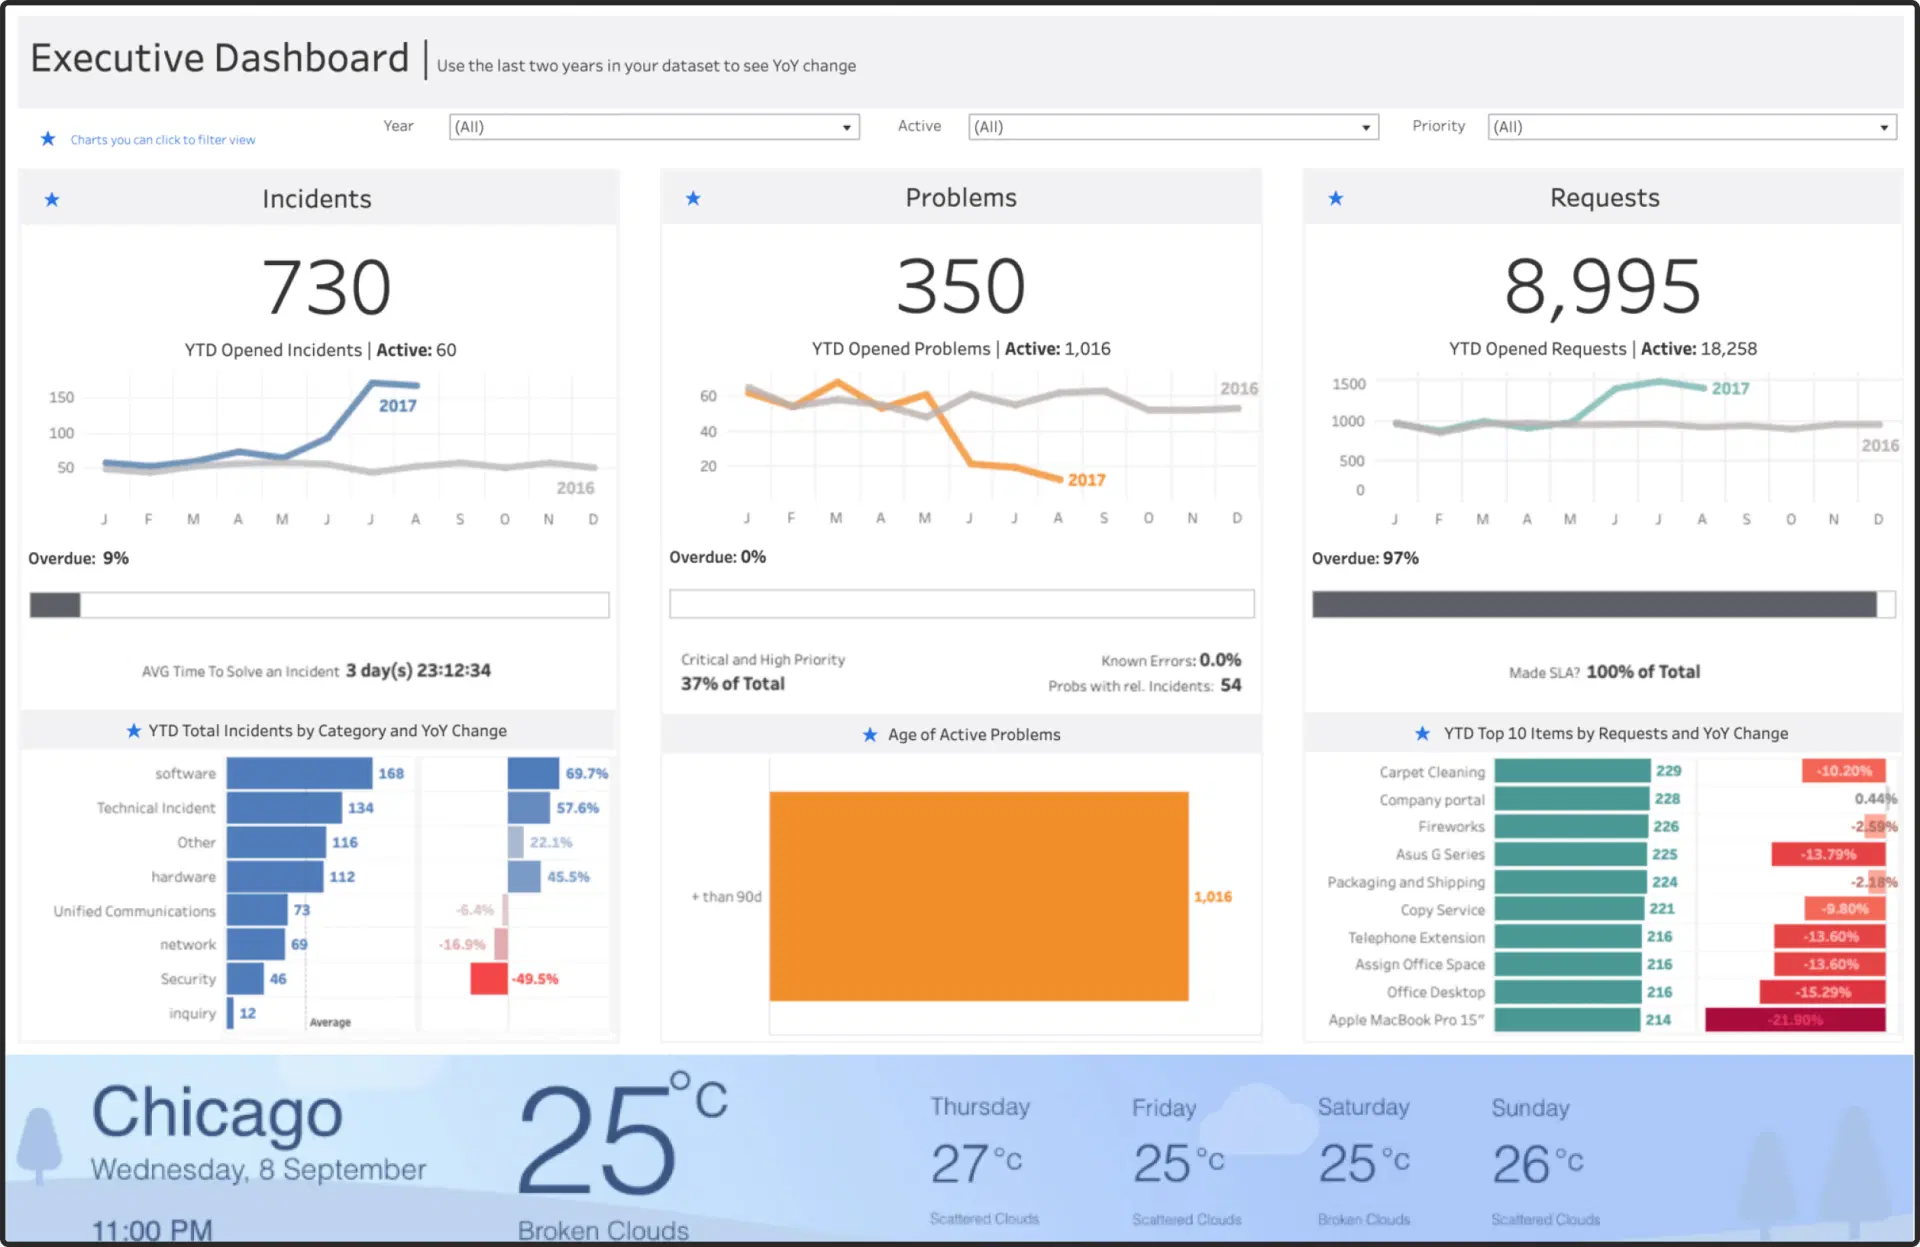Screen dimensions: 1920x1247
Task: Select the Security -49.5% red change bar
Action: 488,979
